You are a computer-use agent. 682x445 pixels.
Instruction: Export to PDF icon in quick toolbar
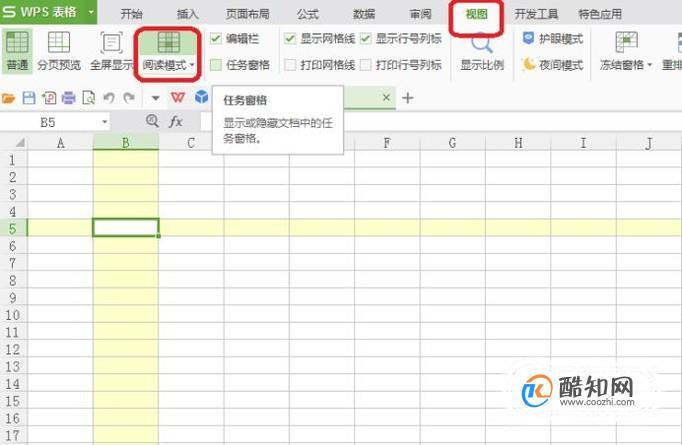(x=49, y=98)
